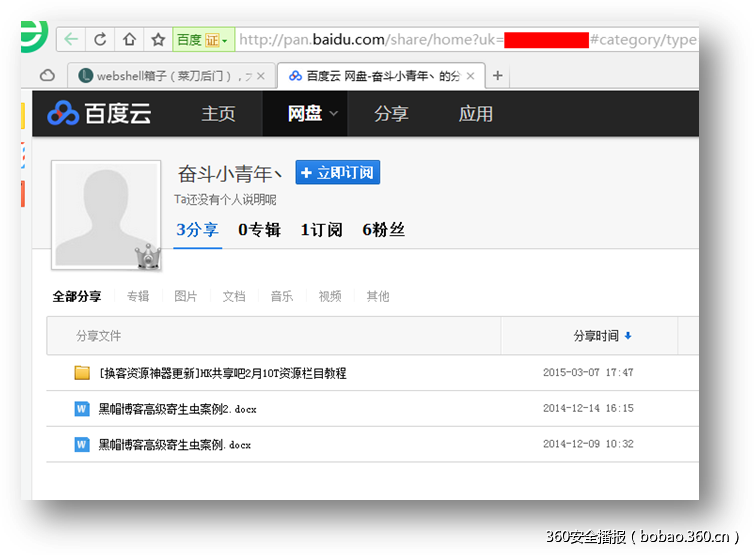The image size is (754, 555).
Task: Click the date 2014-12-14 16:15
Action: [588, 408]
